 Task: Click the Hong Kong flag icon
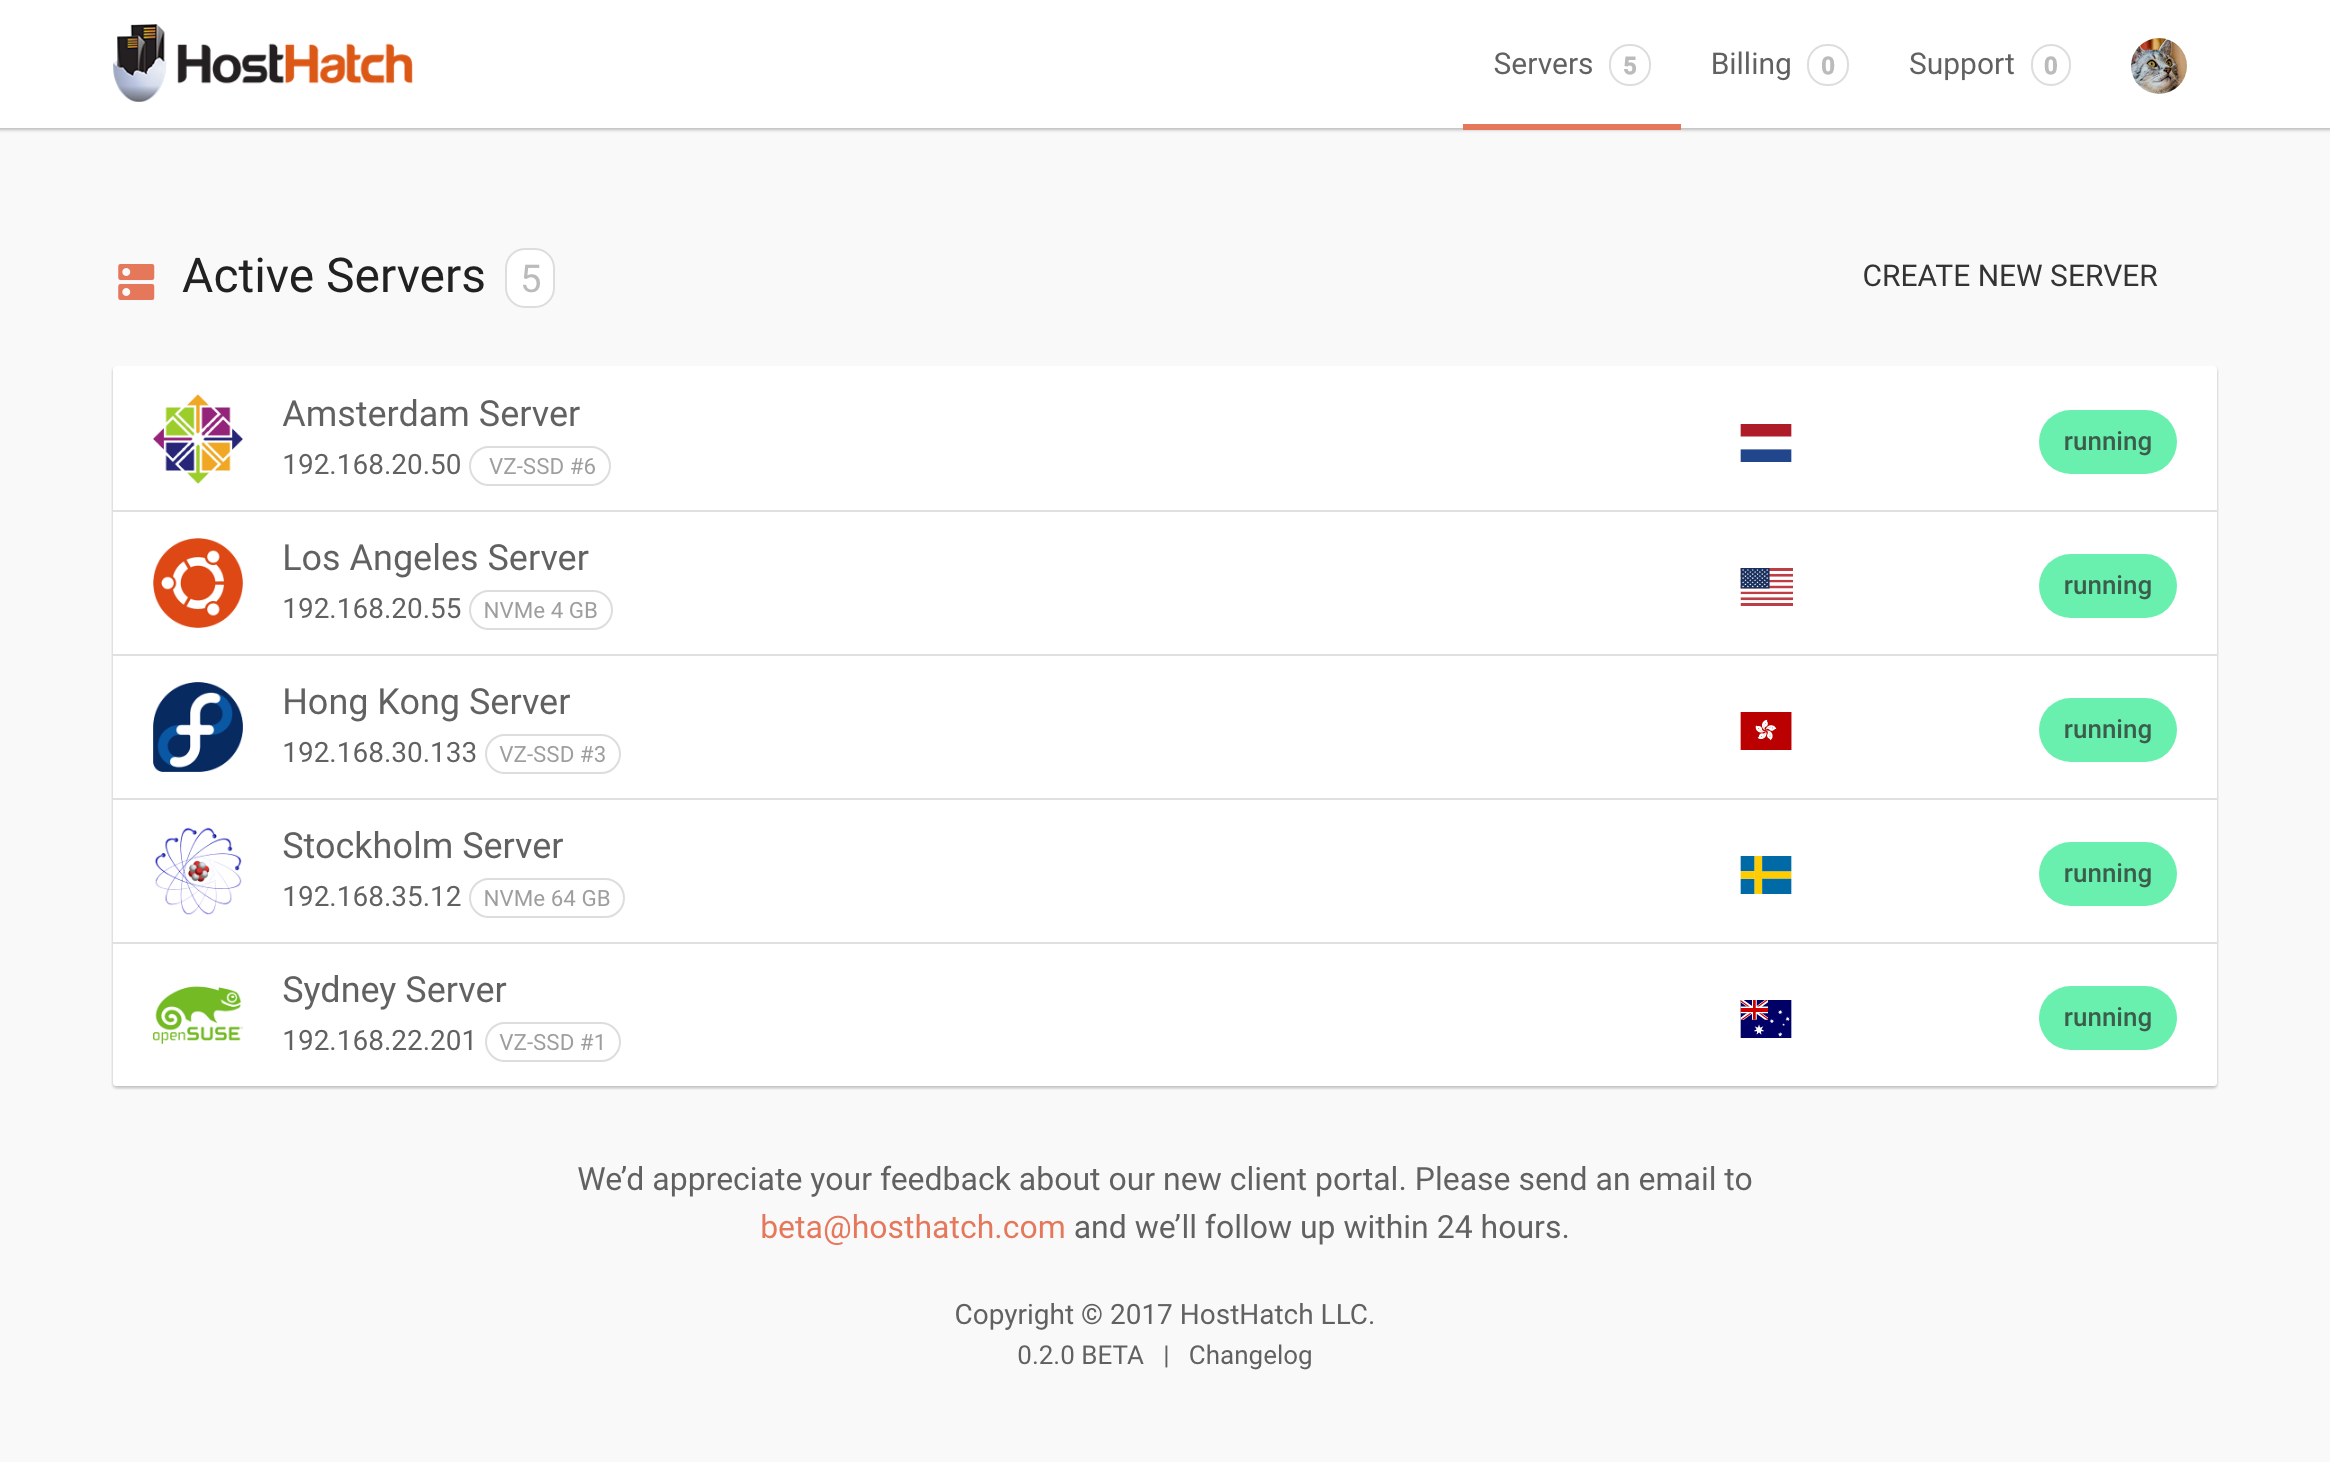[x=1765, y=730]
